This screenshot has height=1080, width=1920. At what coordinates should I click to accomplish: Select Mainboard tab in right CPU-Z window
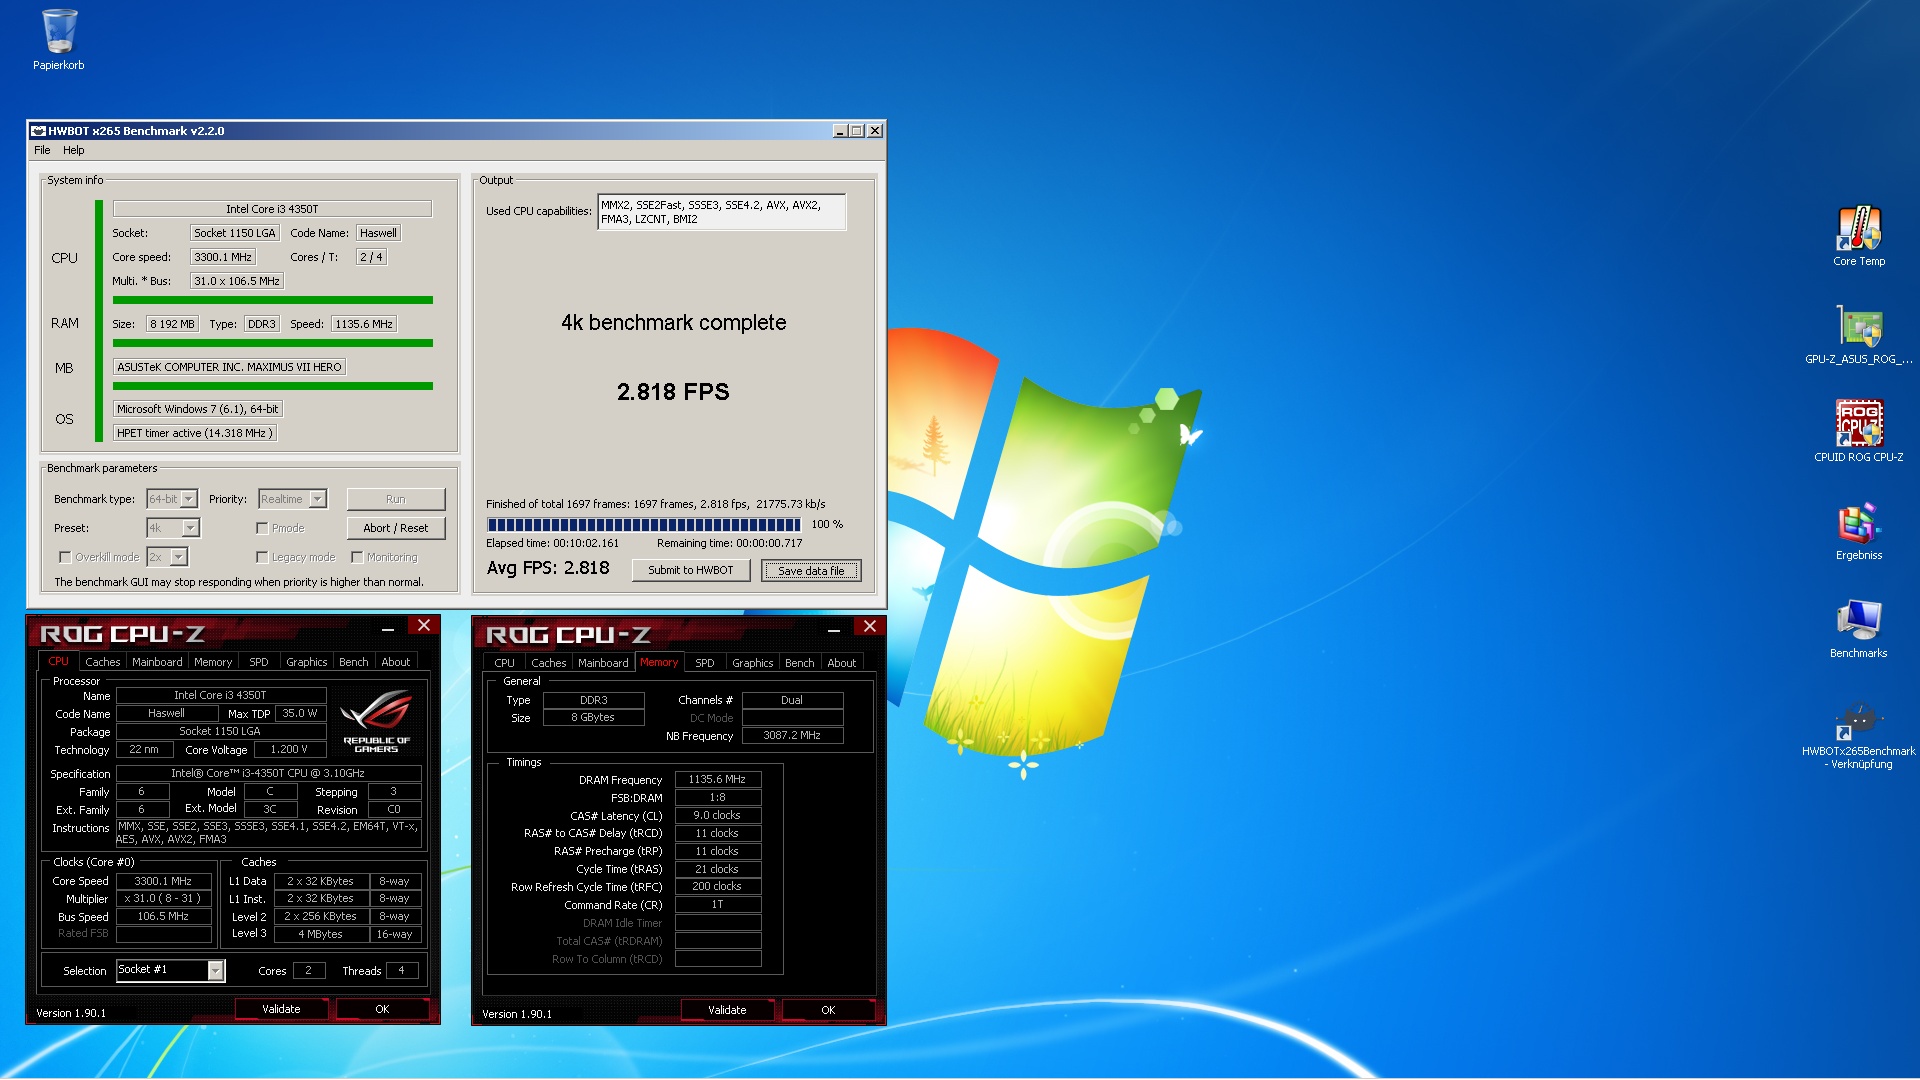(603, 663)
